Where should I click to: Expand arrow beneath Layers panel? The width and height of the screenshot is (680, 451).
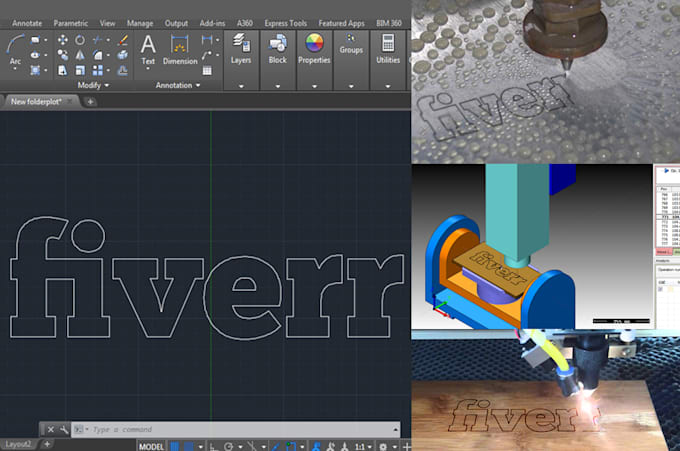(241, 86)
